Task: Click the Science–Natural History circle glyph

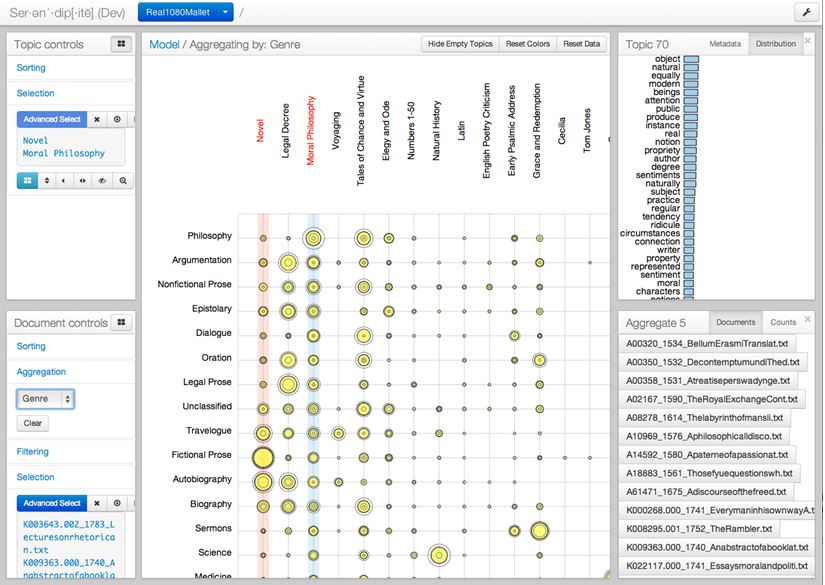Action: 439,555
